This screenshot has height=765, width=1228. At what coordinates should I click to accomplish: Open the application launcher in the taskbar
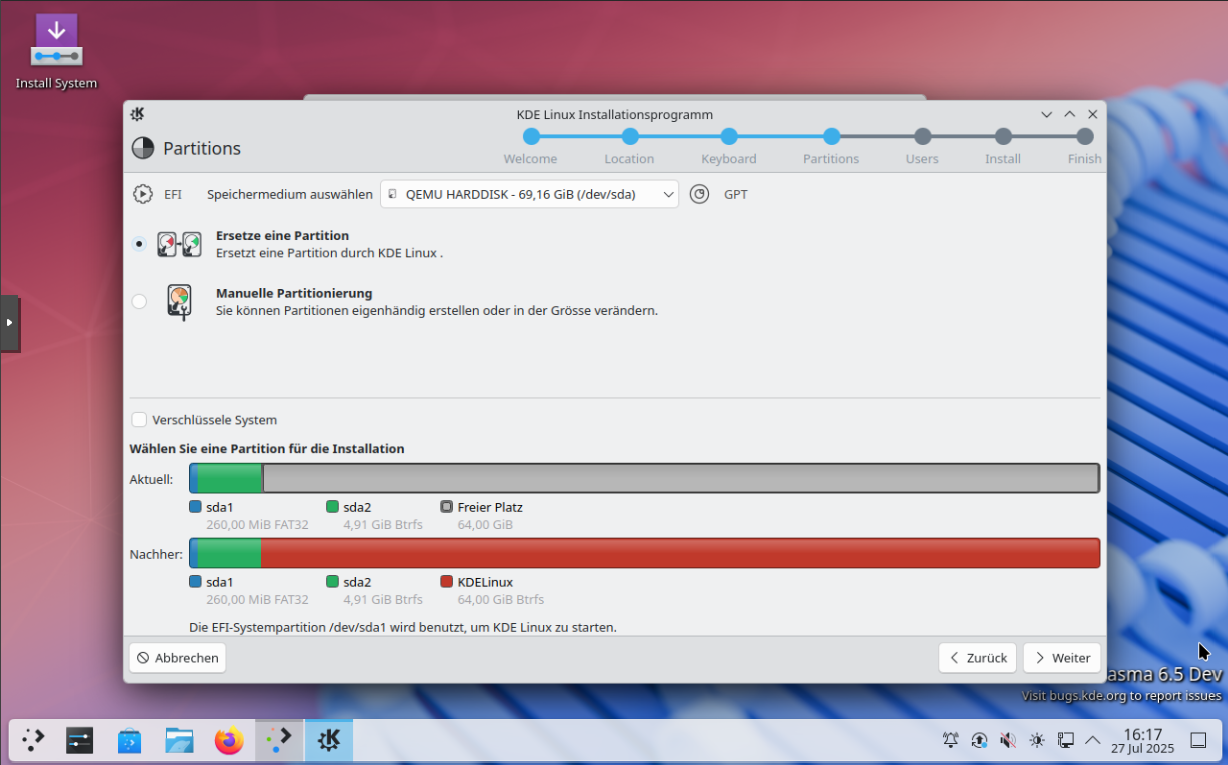(33, 740)
